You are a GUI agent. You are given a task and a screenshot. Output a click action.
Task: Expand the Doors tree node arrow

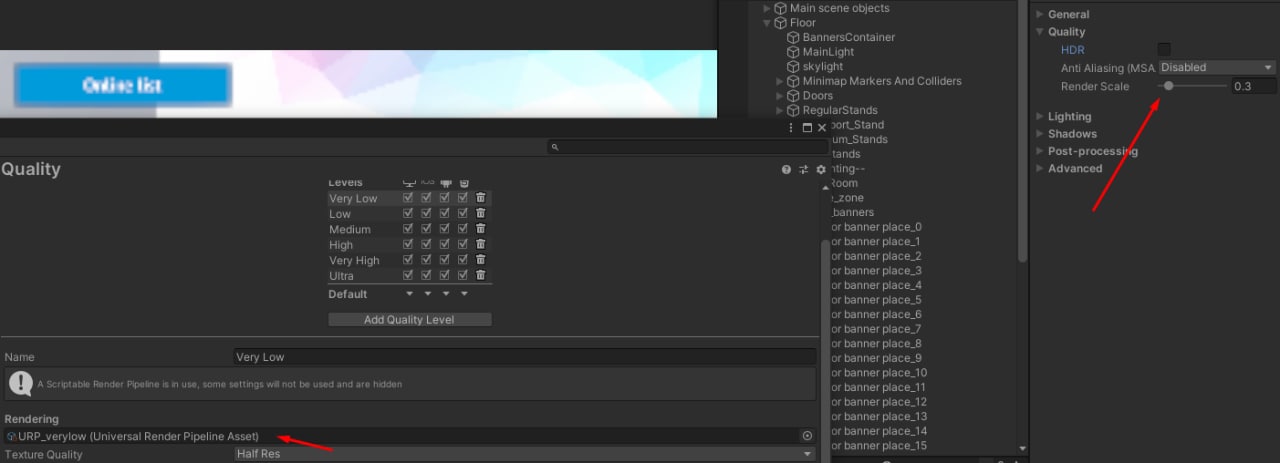[780, 96]
